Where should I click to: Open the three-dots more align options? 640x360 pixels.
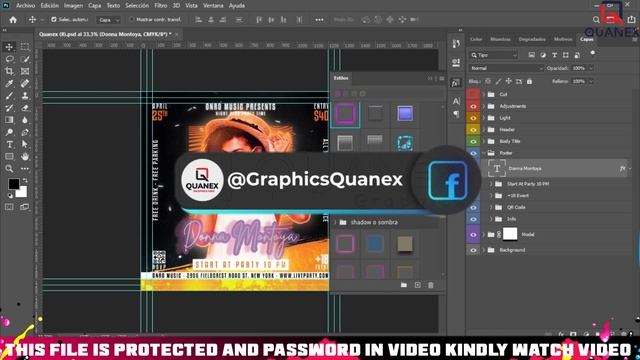pos(319,20)
